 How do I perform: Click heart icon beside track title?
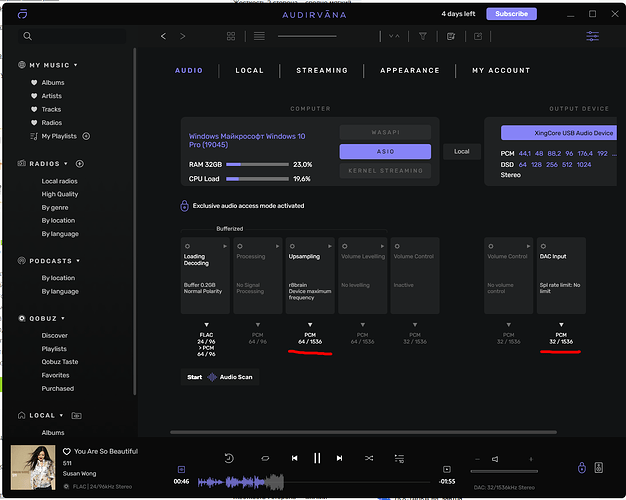coord(67,451)
